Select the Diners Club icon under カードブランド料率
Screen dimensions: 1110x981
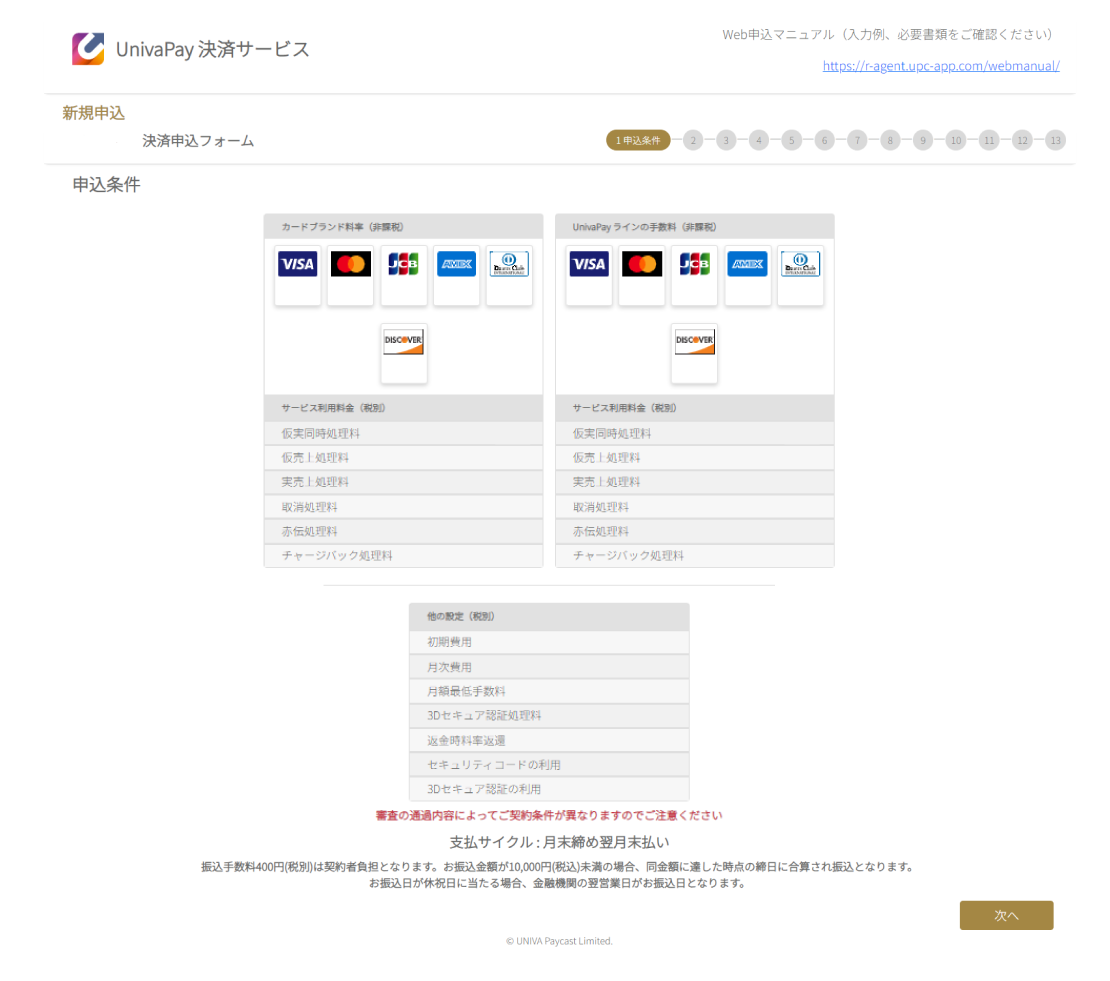pyautogui.click(x=509, y=264)
